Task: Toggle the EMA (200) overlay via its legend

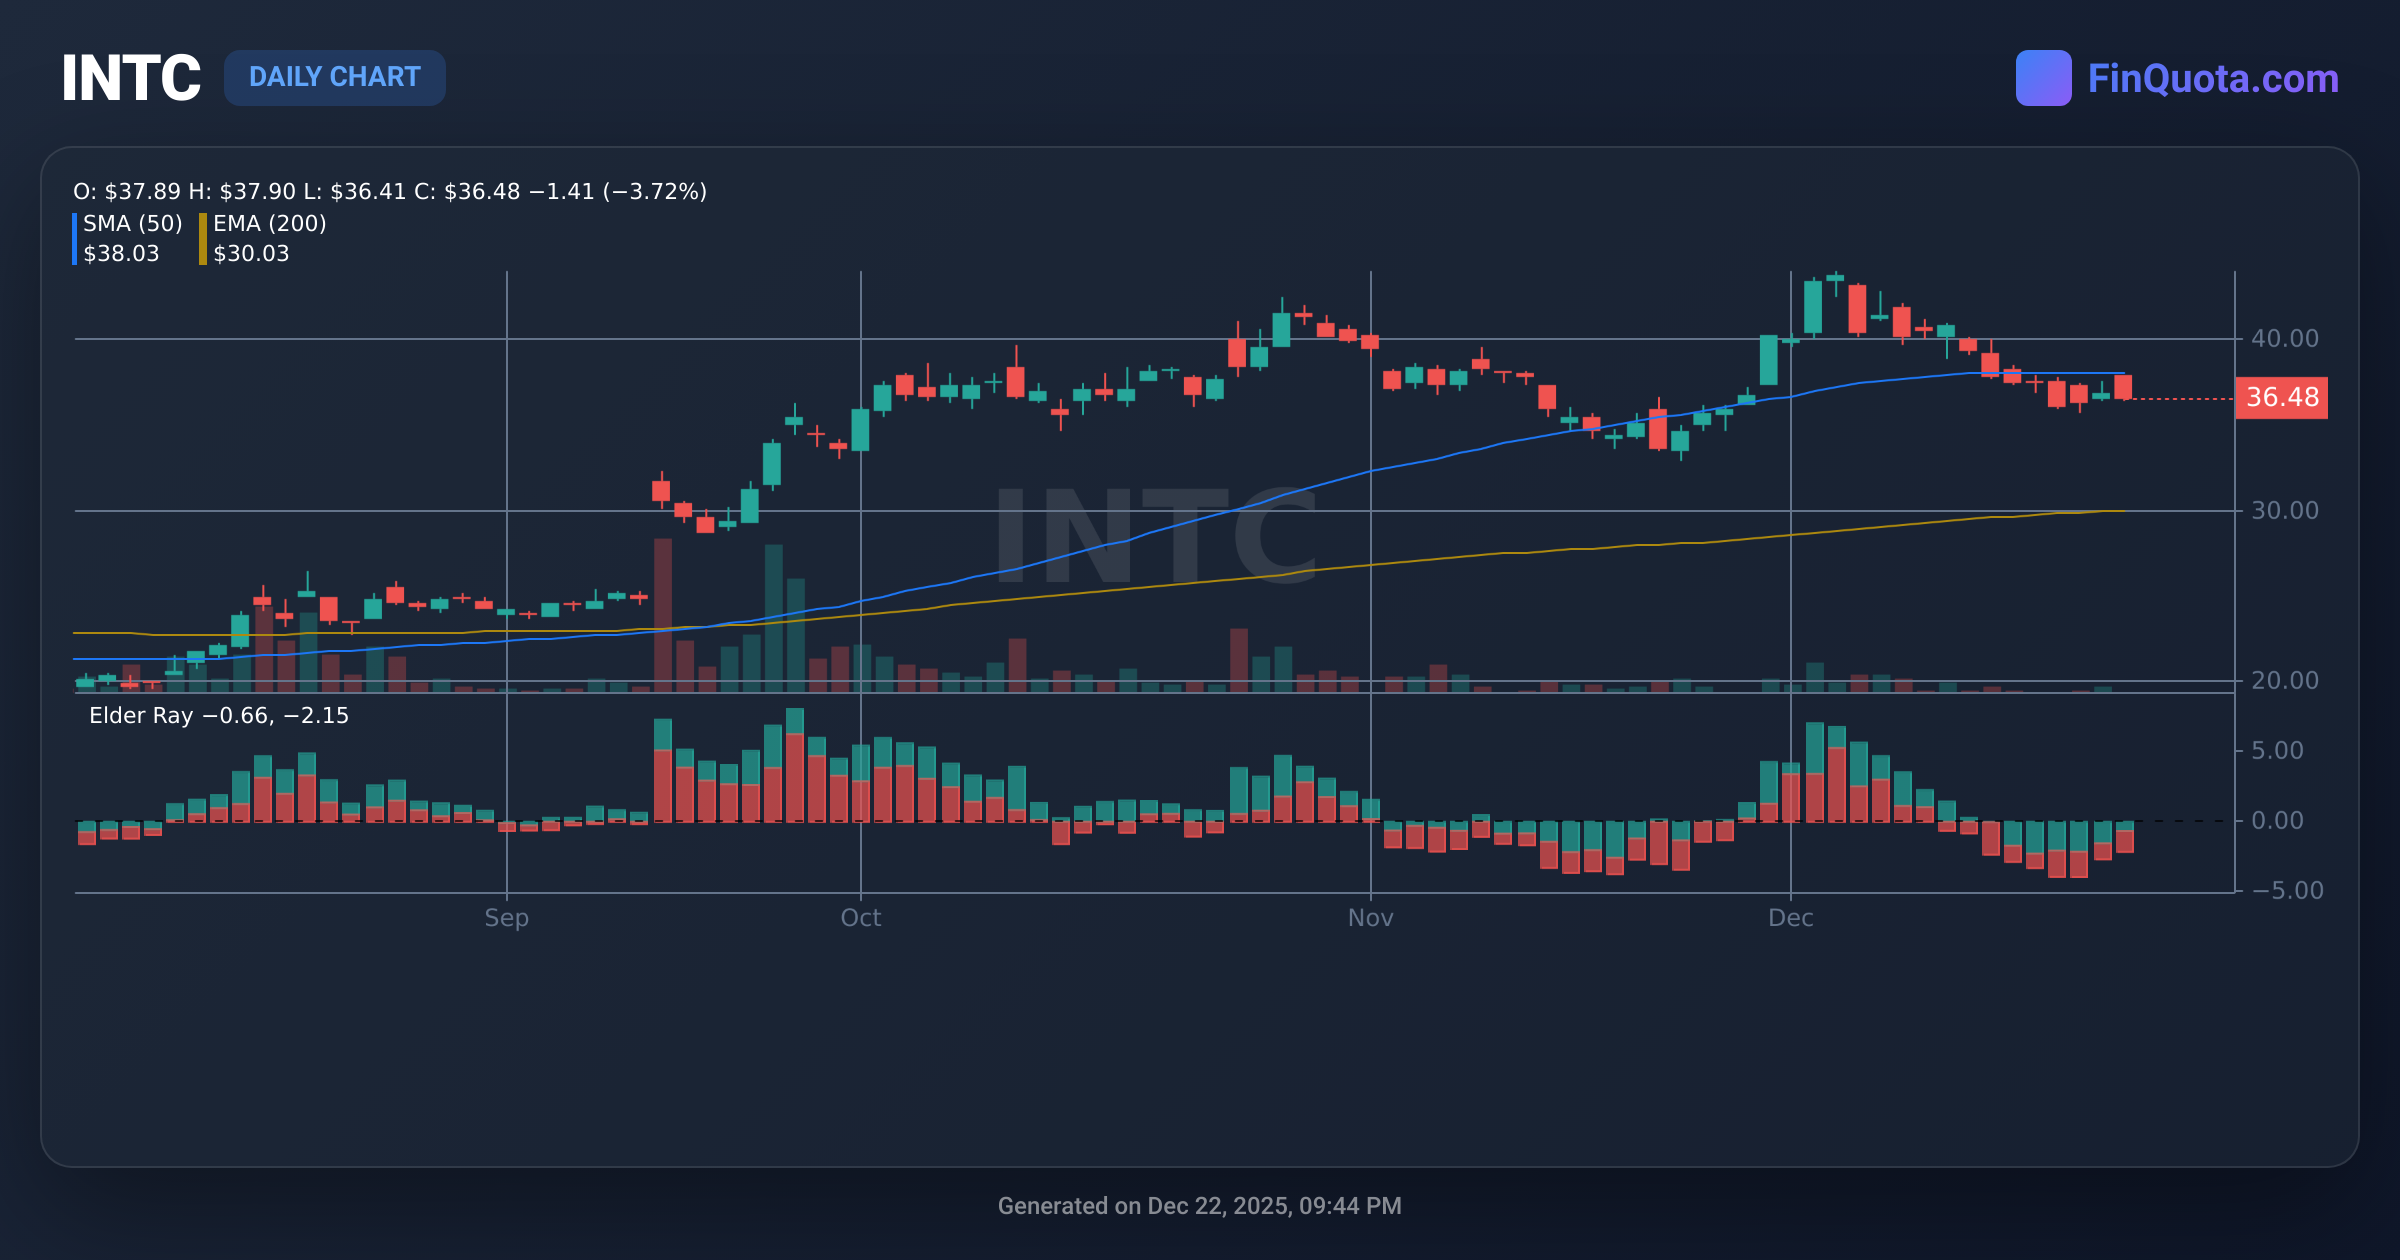Action: click(x=270, y=225)
